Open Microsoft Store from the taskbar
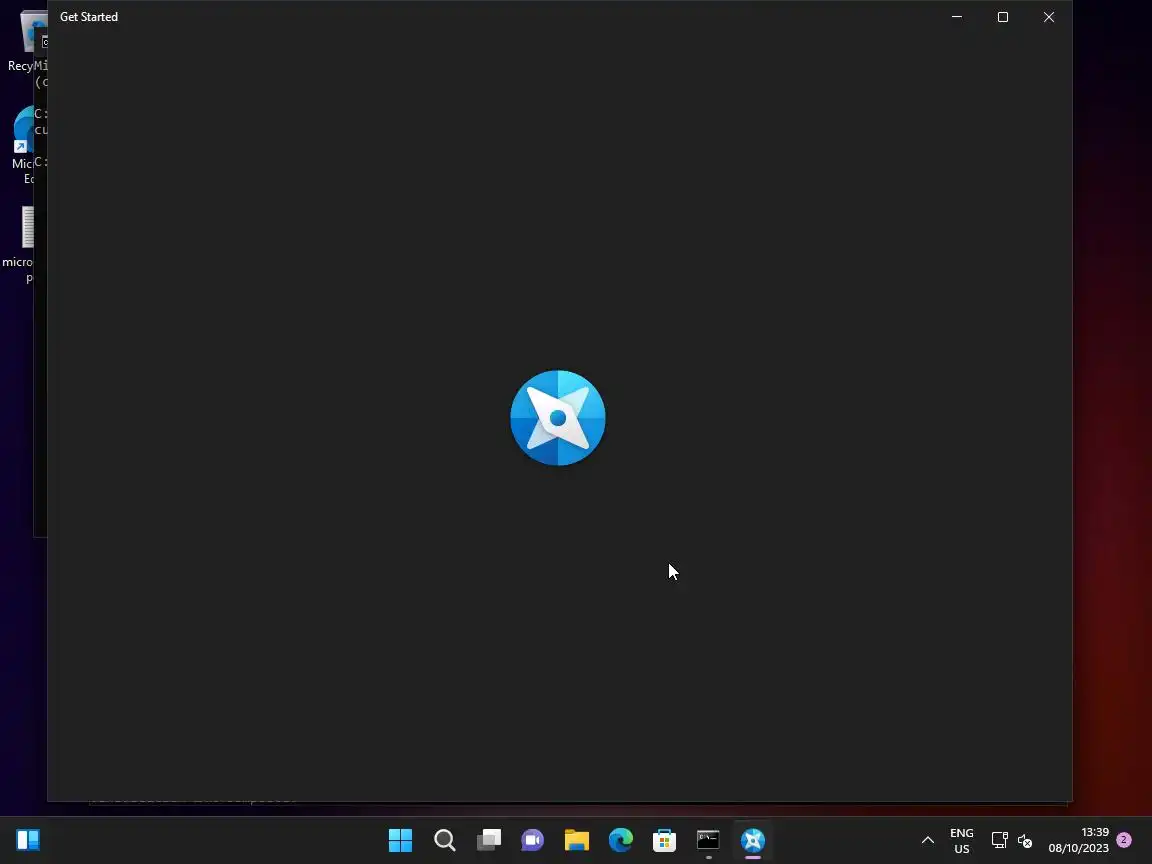1152x864 pixels. (665, 840)
